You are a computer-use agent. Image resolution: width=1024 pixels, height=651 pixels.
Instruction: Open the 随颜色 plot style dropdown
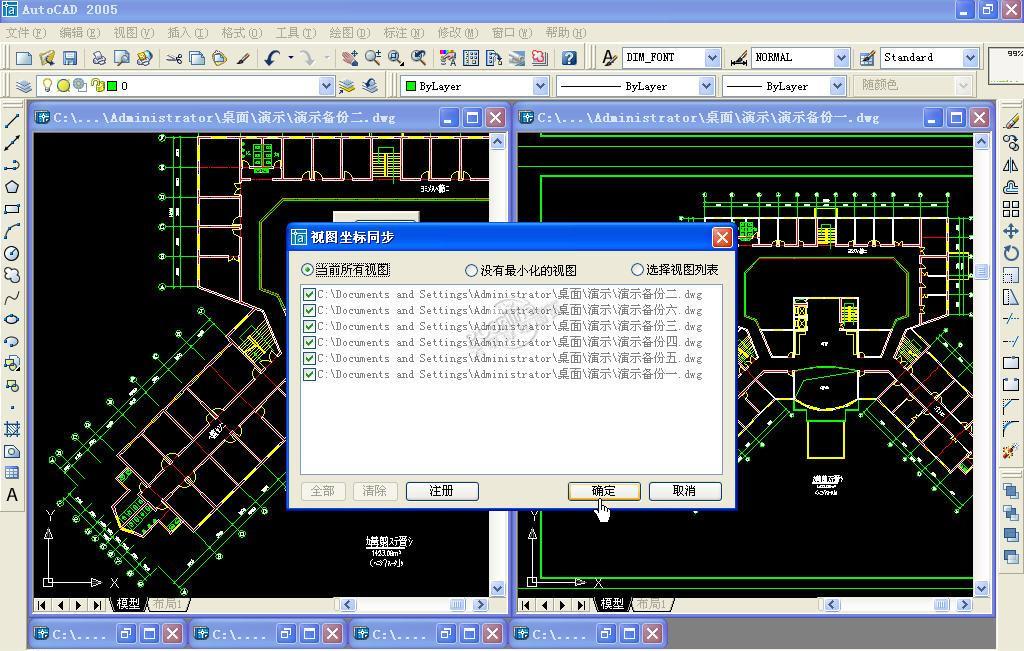[x=963, y=86]
